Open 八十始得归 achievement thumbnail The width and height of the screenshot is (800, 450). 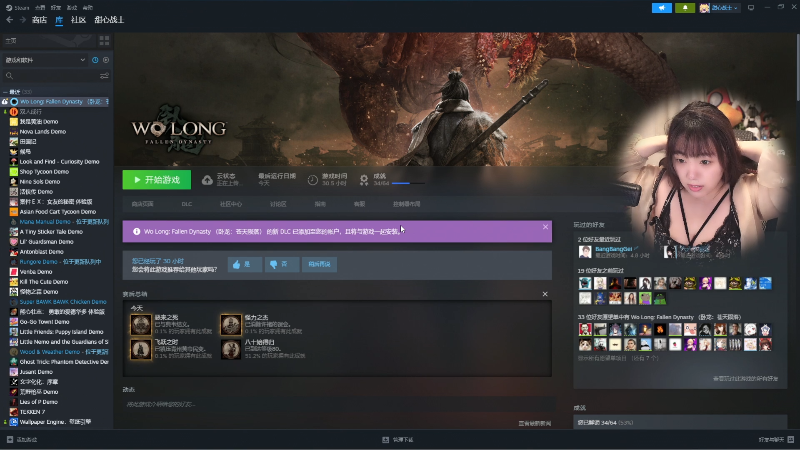pos(231,349)
